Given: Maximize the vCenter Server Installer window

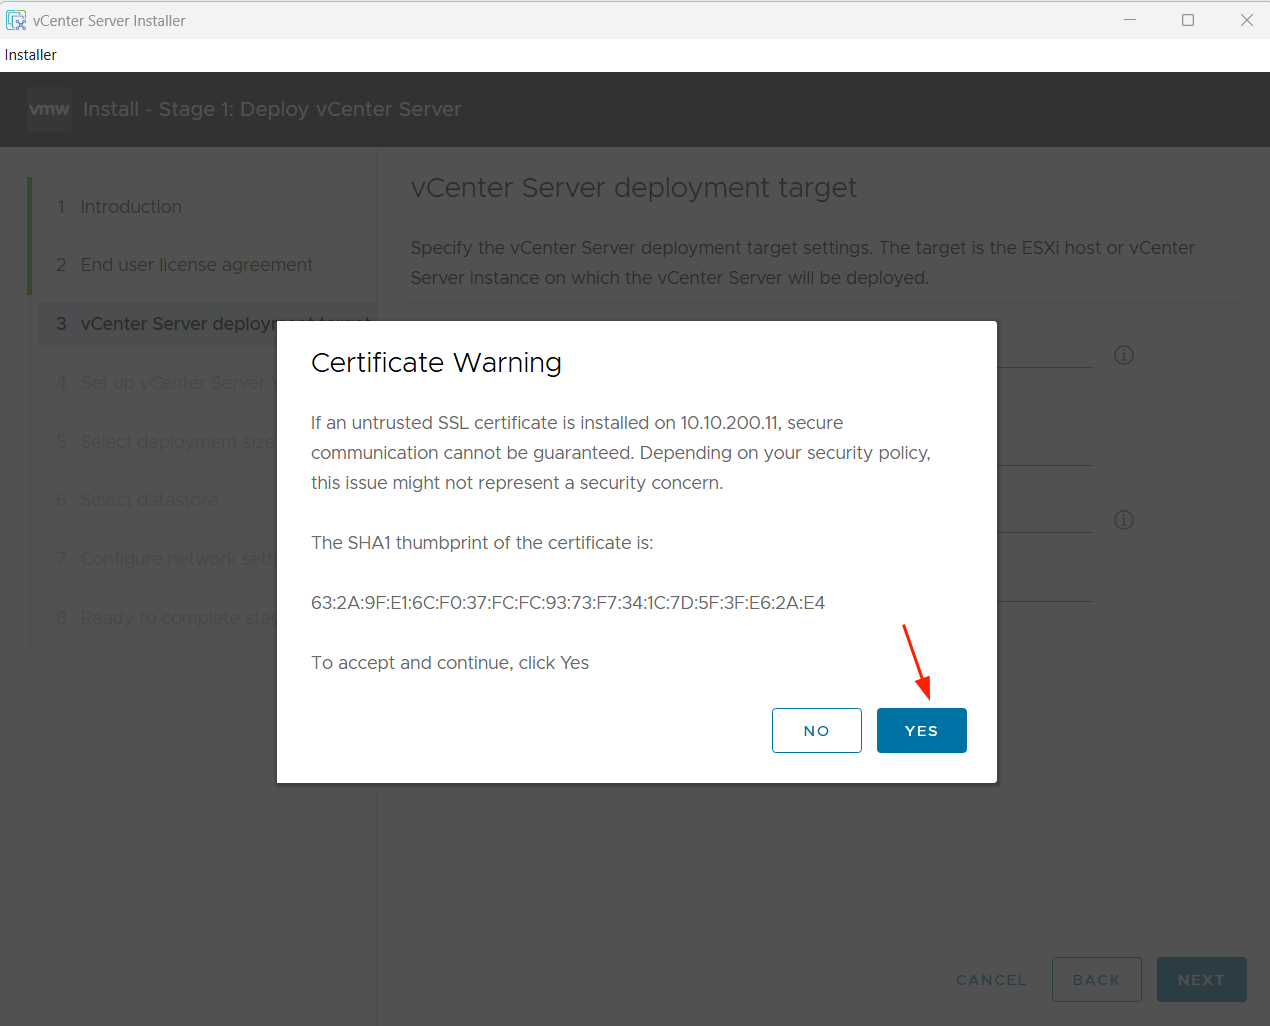Looking at the screenshot, I should tap(1188, 20).
